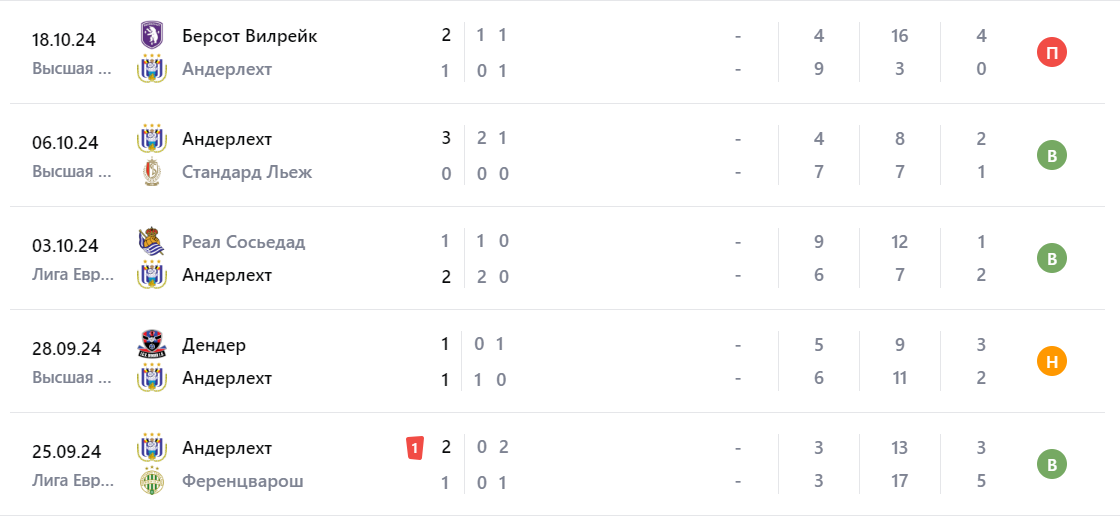Image resolution: width=1120 pixels, height=517 pixels.
Task: Click the Beerschot Wilrijk team logo
Action: [151, 36]
